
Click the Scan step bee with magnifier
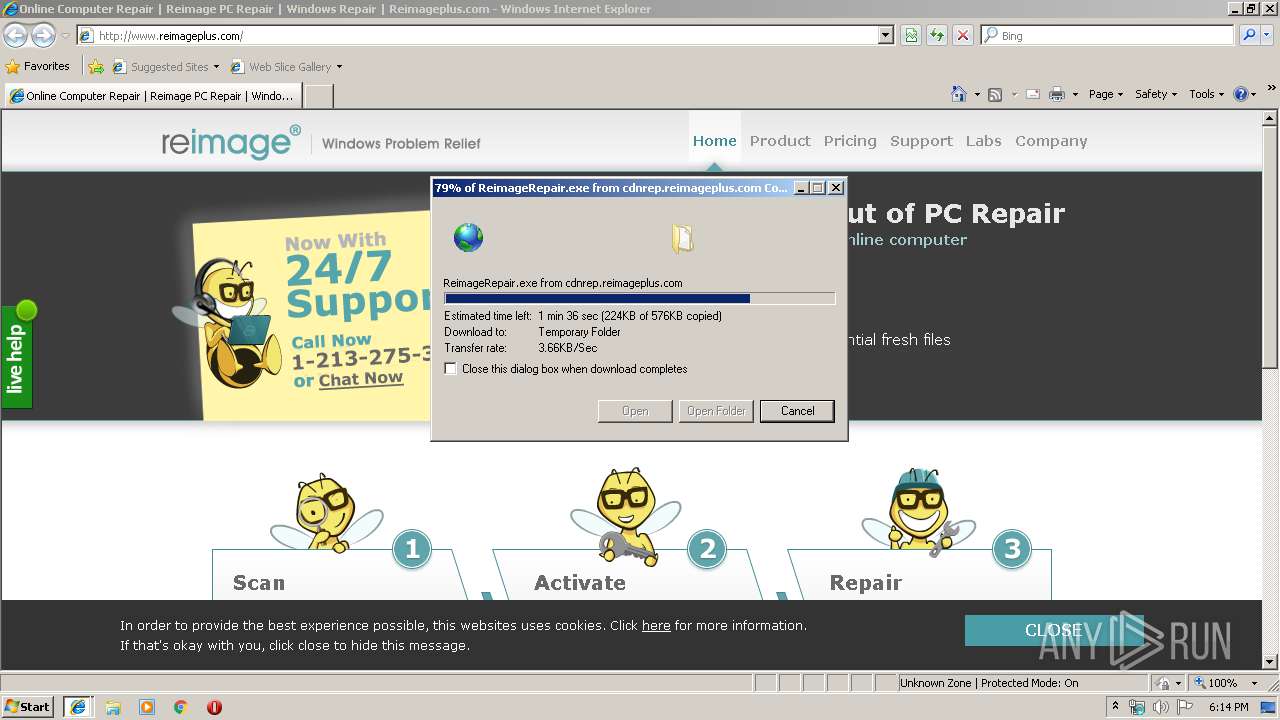tap(327, 512)
